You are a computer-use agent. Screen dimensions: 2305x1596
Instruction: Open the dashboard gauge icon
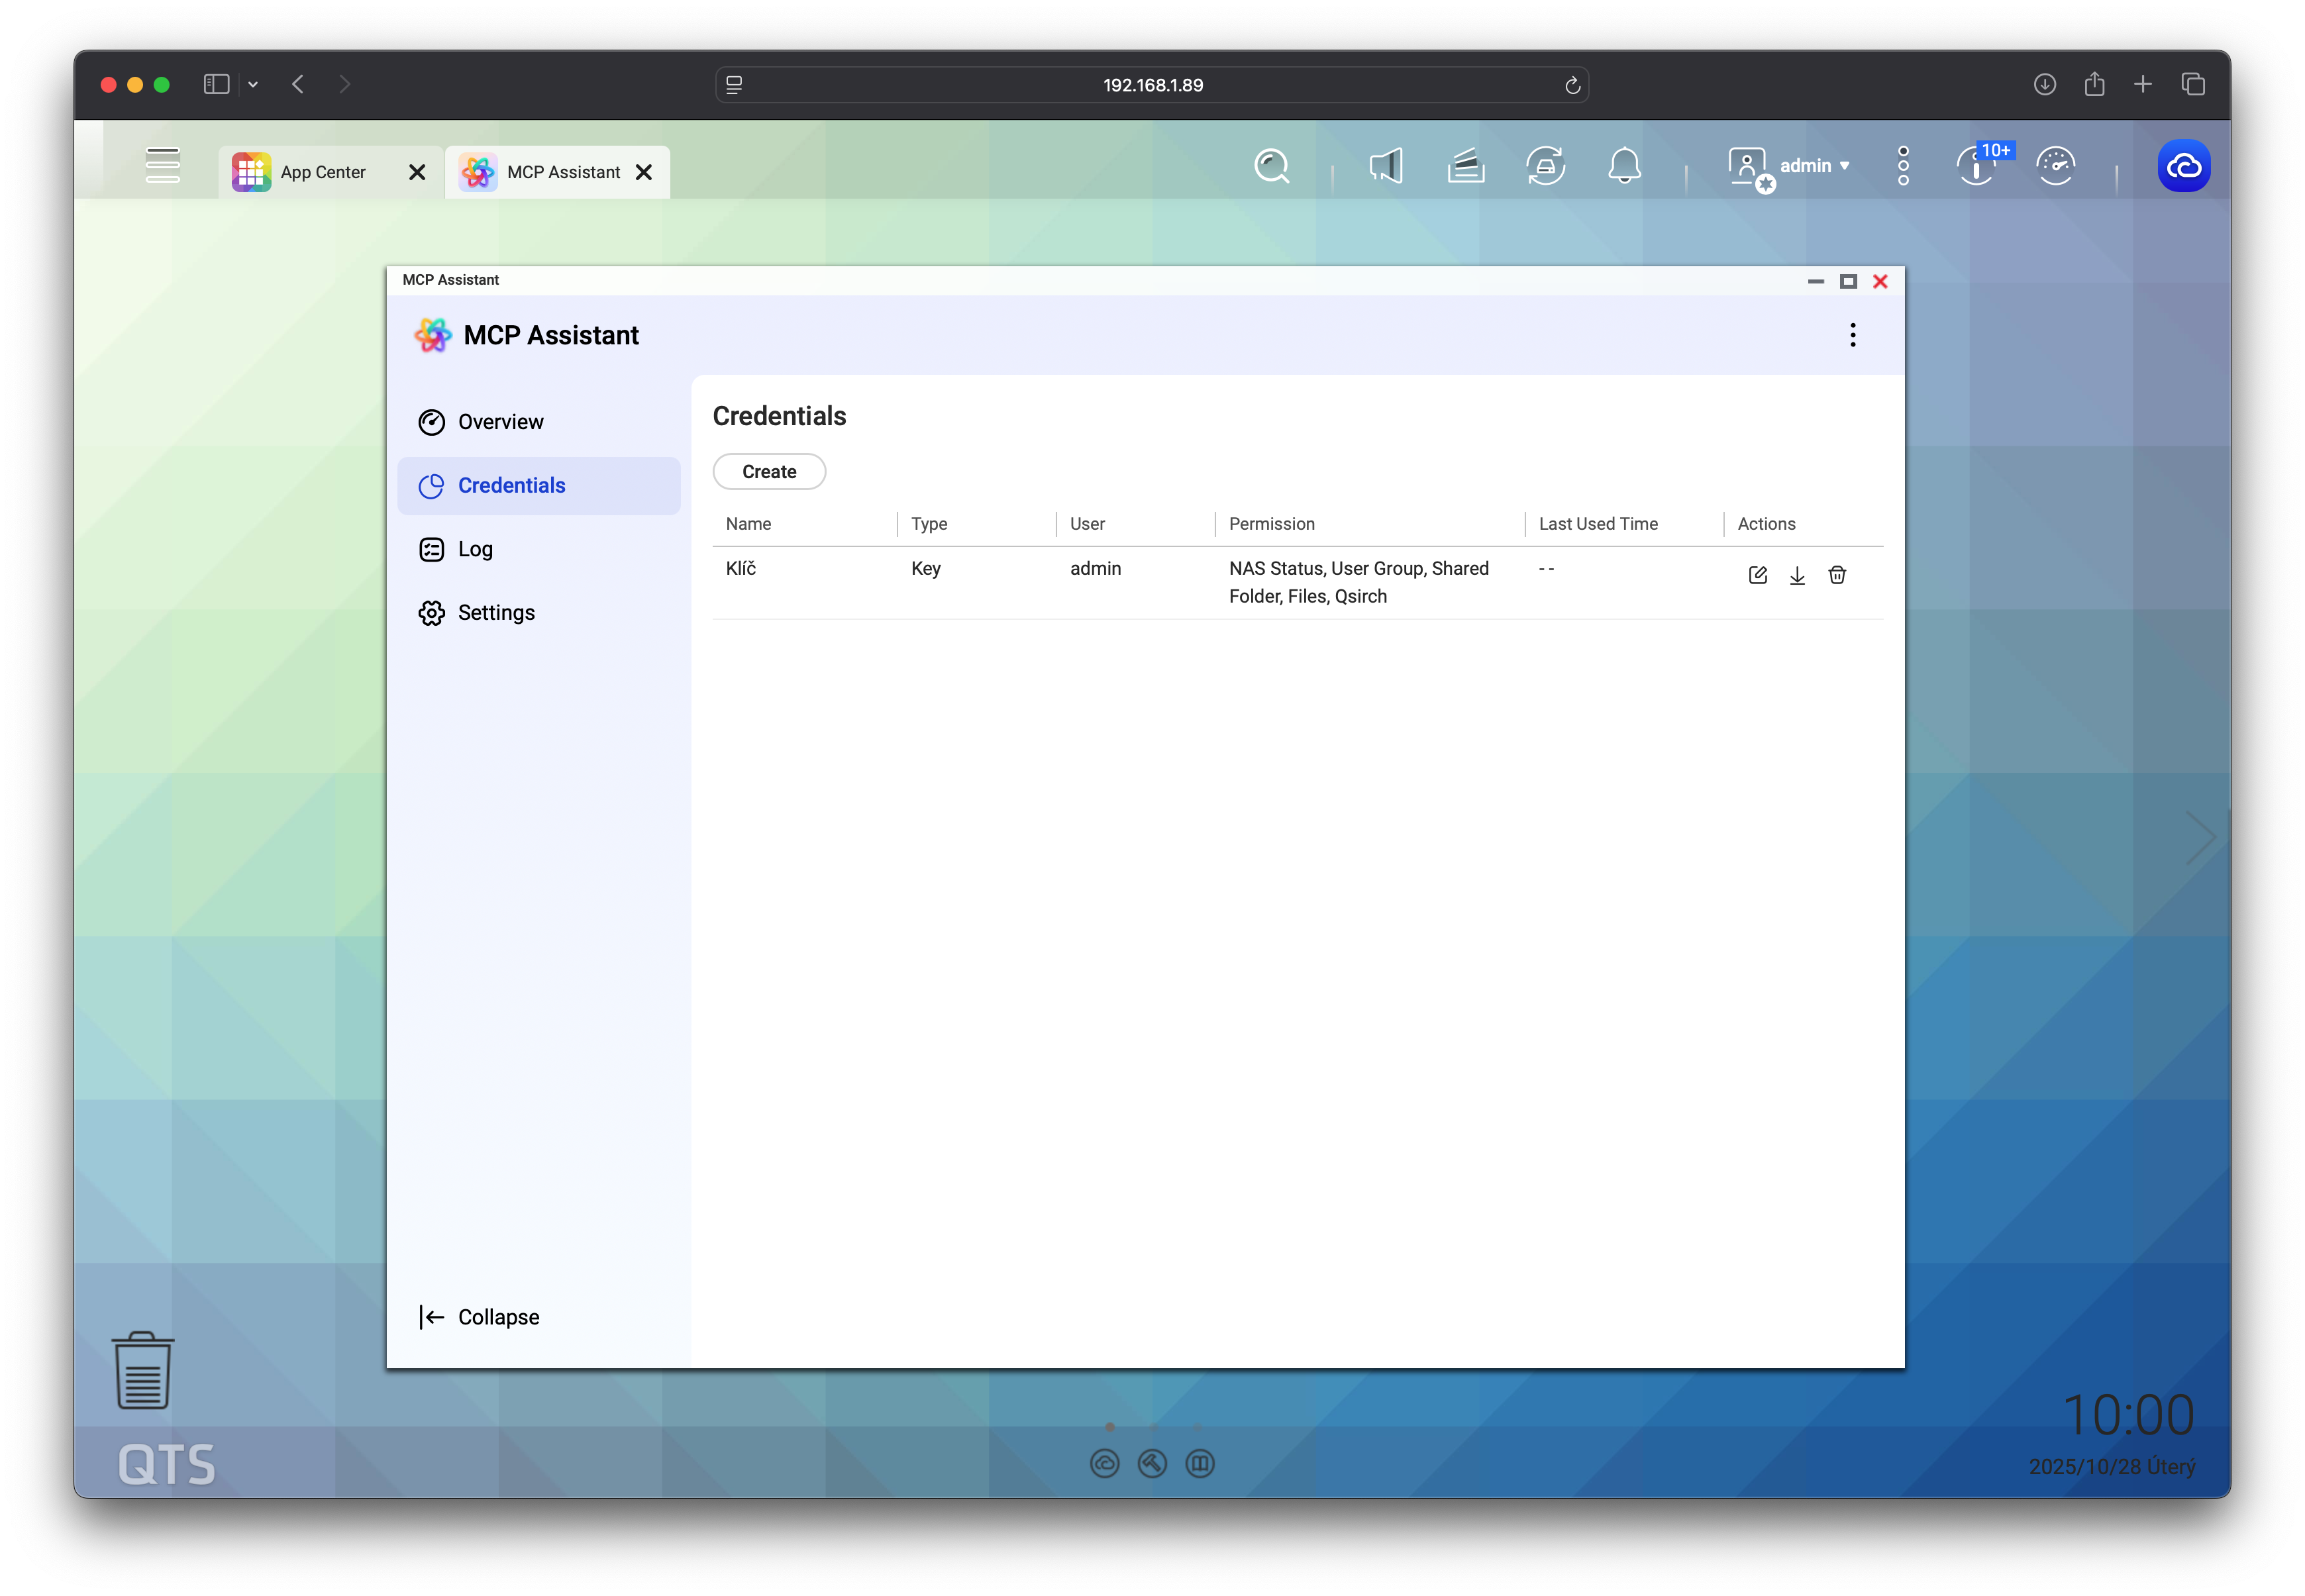tap(2056, 166)
